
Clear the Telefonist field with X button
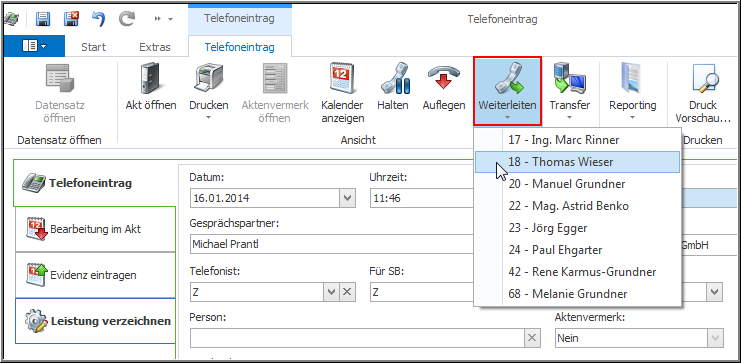347,293
